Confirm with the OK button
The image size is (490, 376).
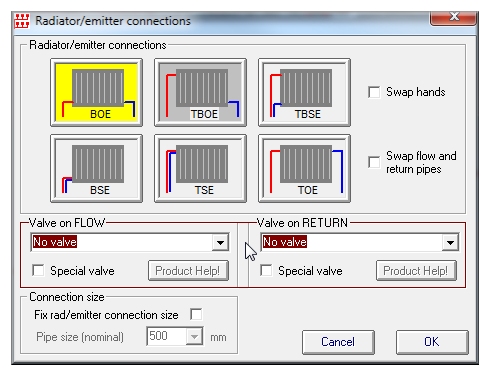pyautogui.click(x=432, y=342)
